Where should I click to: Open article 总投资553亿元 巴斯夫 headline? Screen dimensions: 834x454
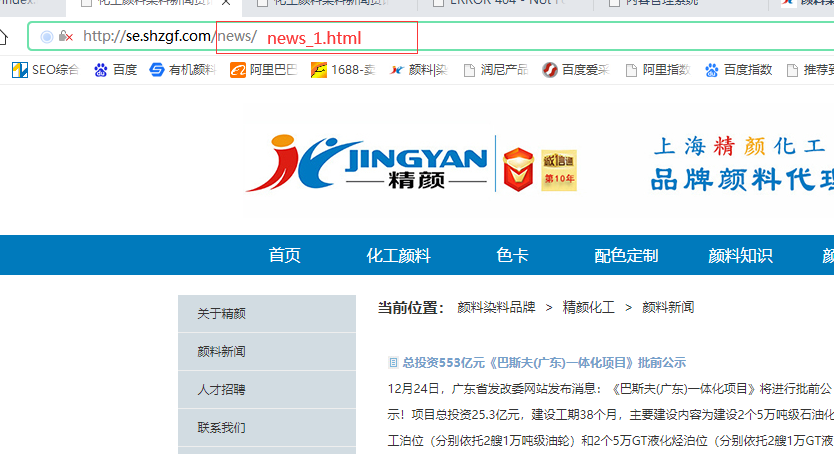click(x=544, y=363)
